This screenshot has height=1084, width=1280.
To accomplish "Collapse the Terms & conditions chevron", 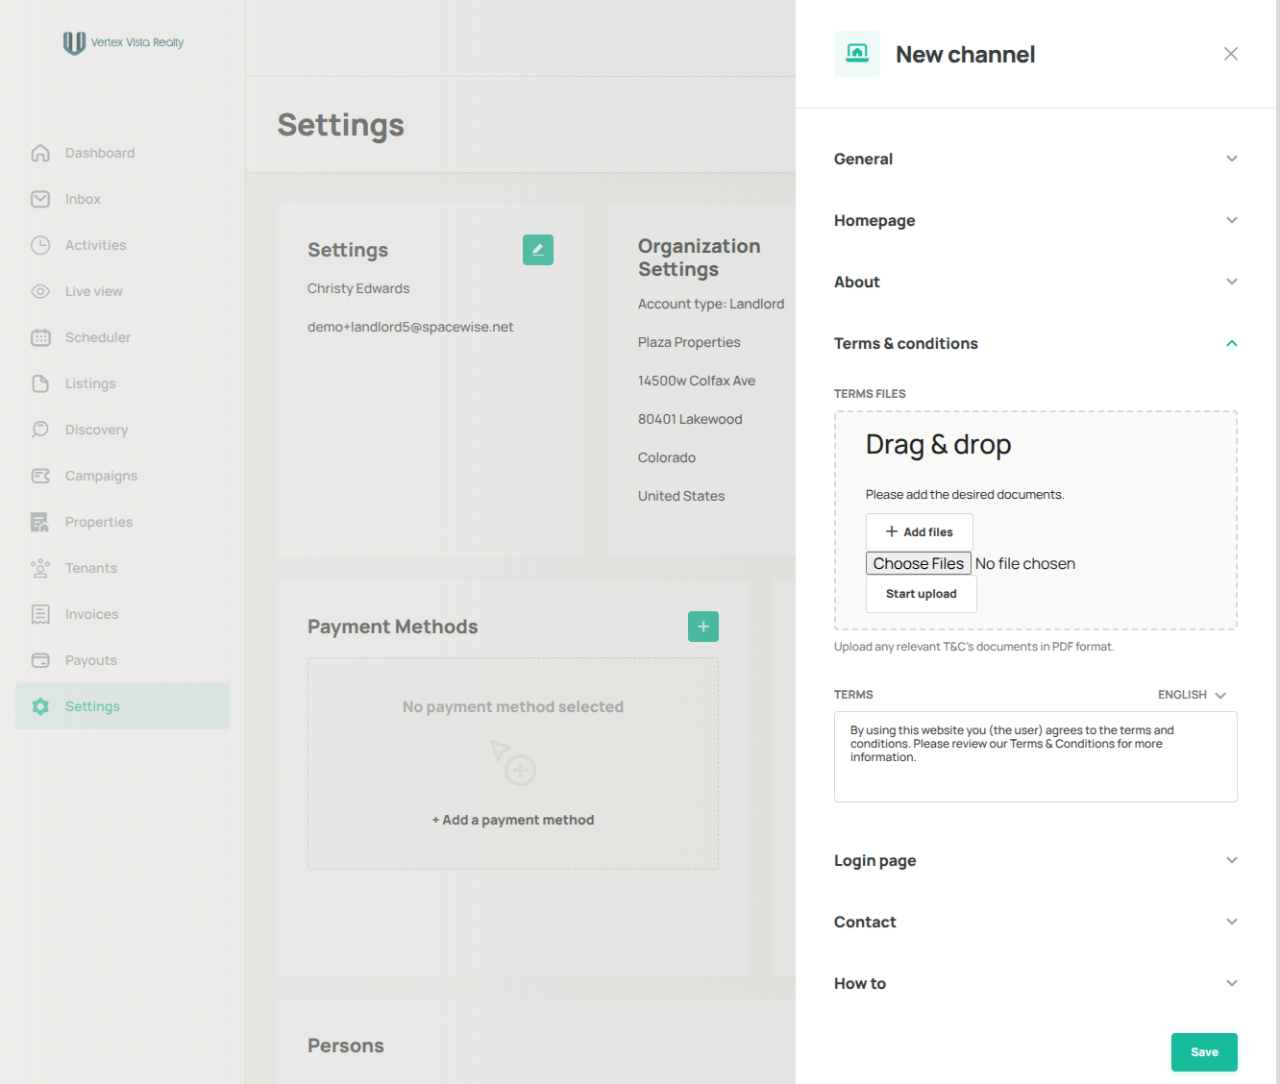I will coord(1232,343).
